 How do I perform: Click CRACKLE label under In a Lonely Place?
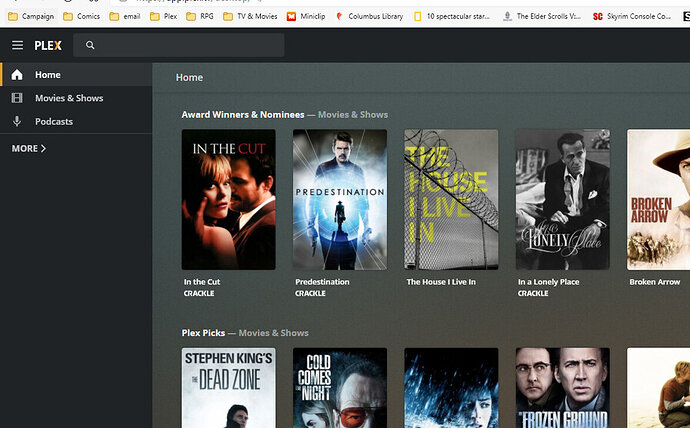[533, 293]
